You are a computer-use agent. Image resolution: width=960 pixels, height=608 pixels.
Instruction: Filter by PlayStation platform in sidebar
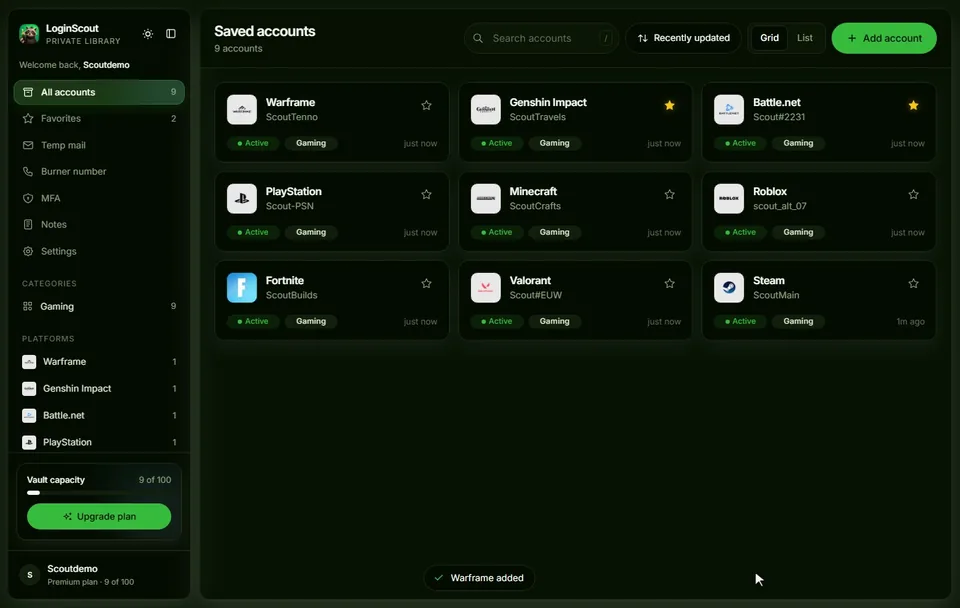coord(99,442)
